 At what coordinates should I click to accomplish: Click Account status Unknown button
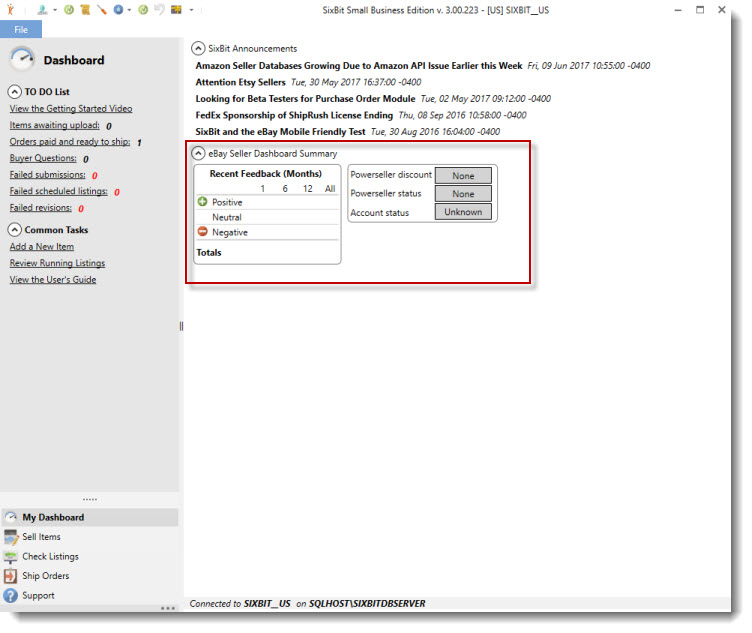click(463, 212)
